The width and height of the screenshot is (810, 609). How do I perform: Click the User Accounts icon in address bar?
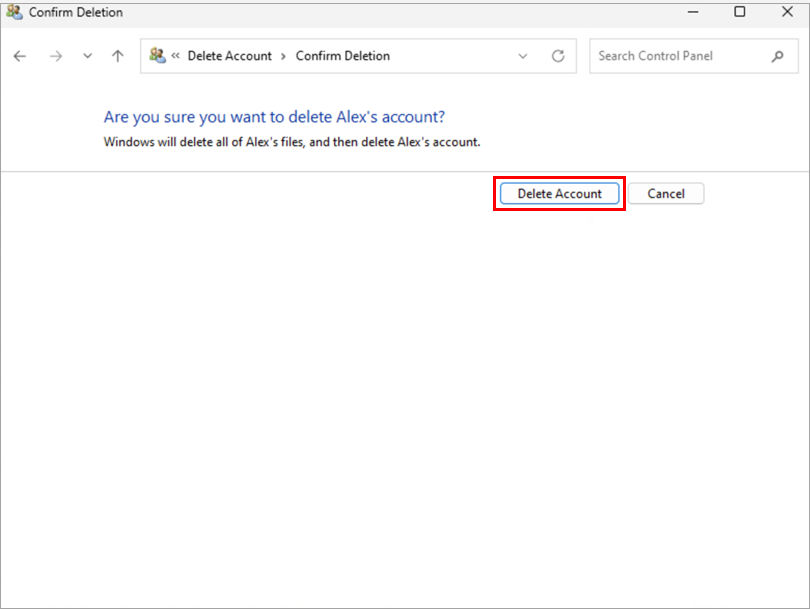pos(158,56)
